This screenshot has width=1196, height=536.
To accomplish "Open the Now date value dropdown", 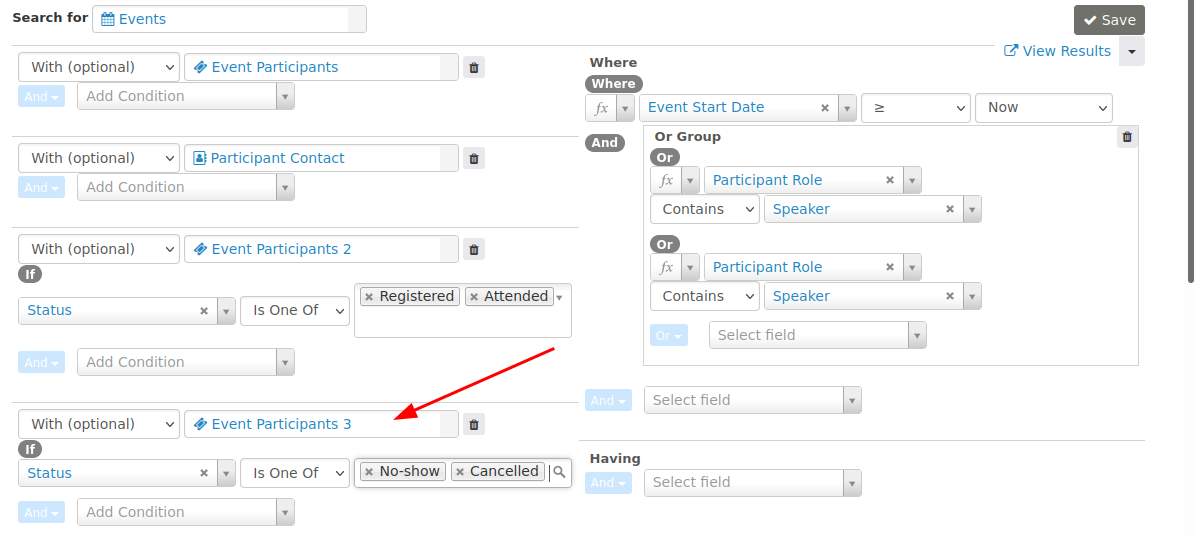I will tap(1043, 108).
